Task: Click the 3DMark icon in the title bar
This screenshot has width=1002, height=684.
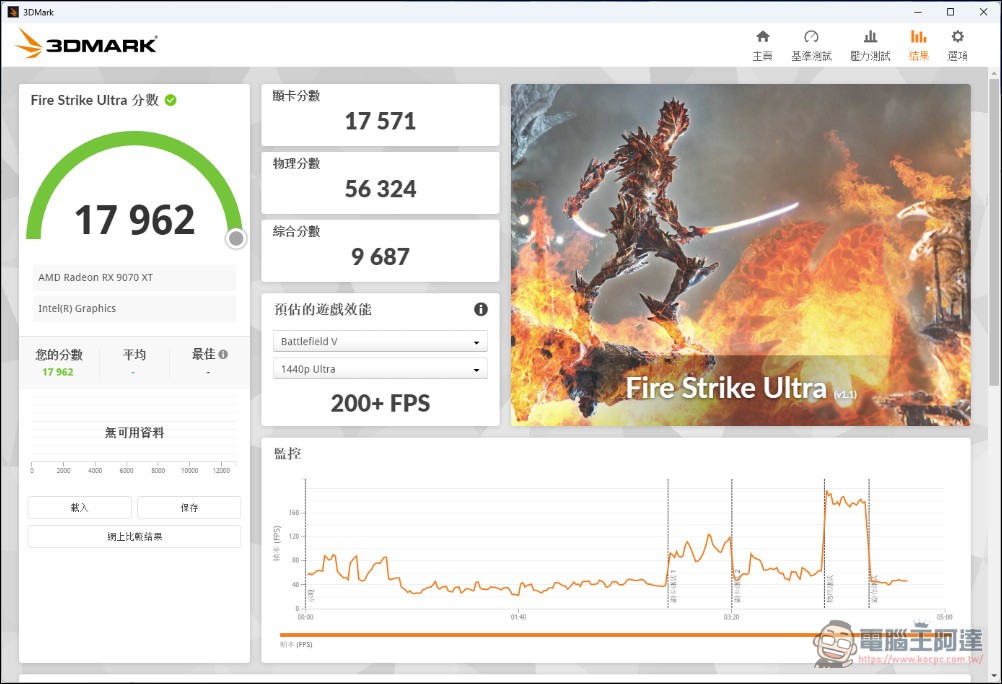Action: [x=11, y=11]
